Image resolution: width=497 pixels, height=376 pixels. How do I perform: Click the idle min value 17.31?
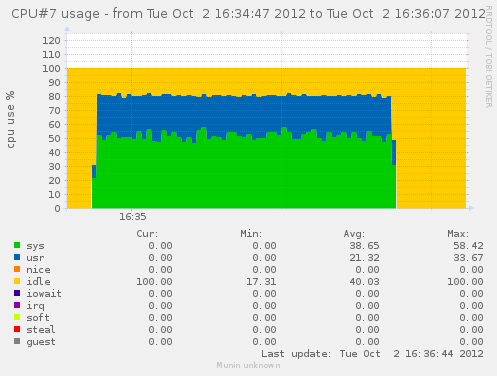261,282
